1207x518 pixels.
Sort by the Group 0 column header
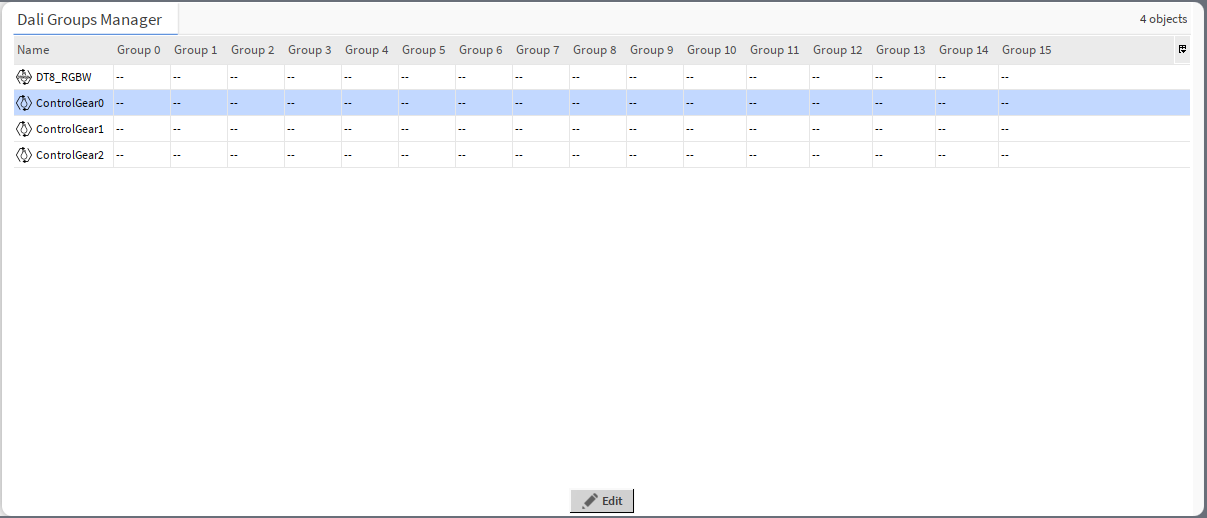(142, 50)
